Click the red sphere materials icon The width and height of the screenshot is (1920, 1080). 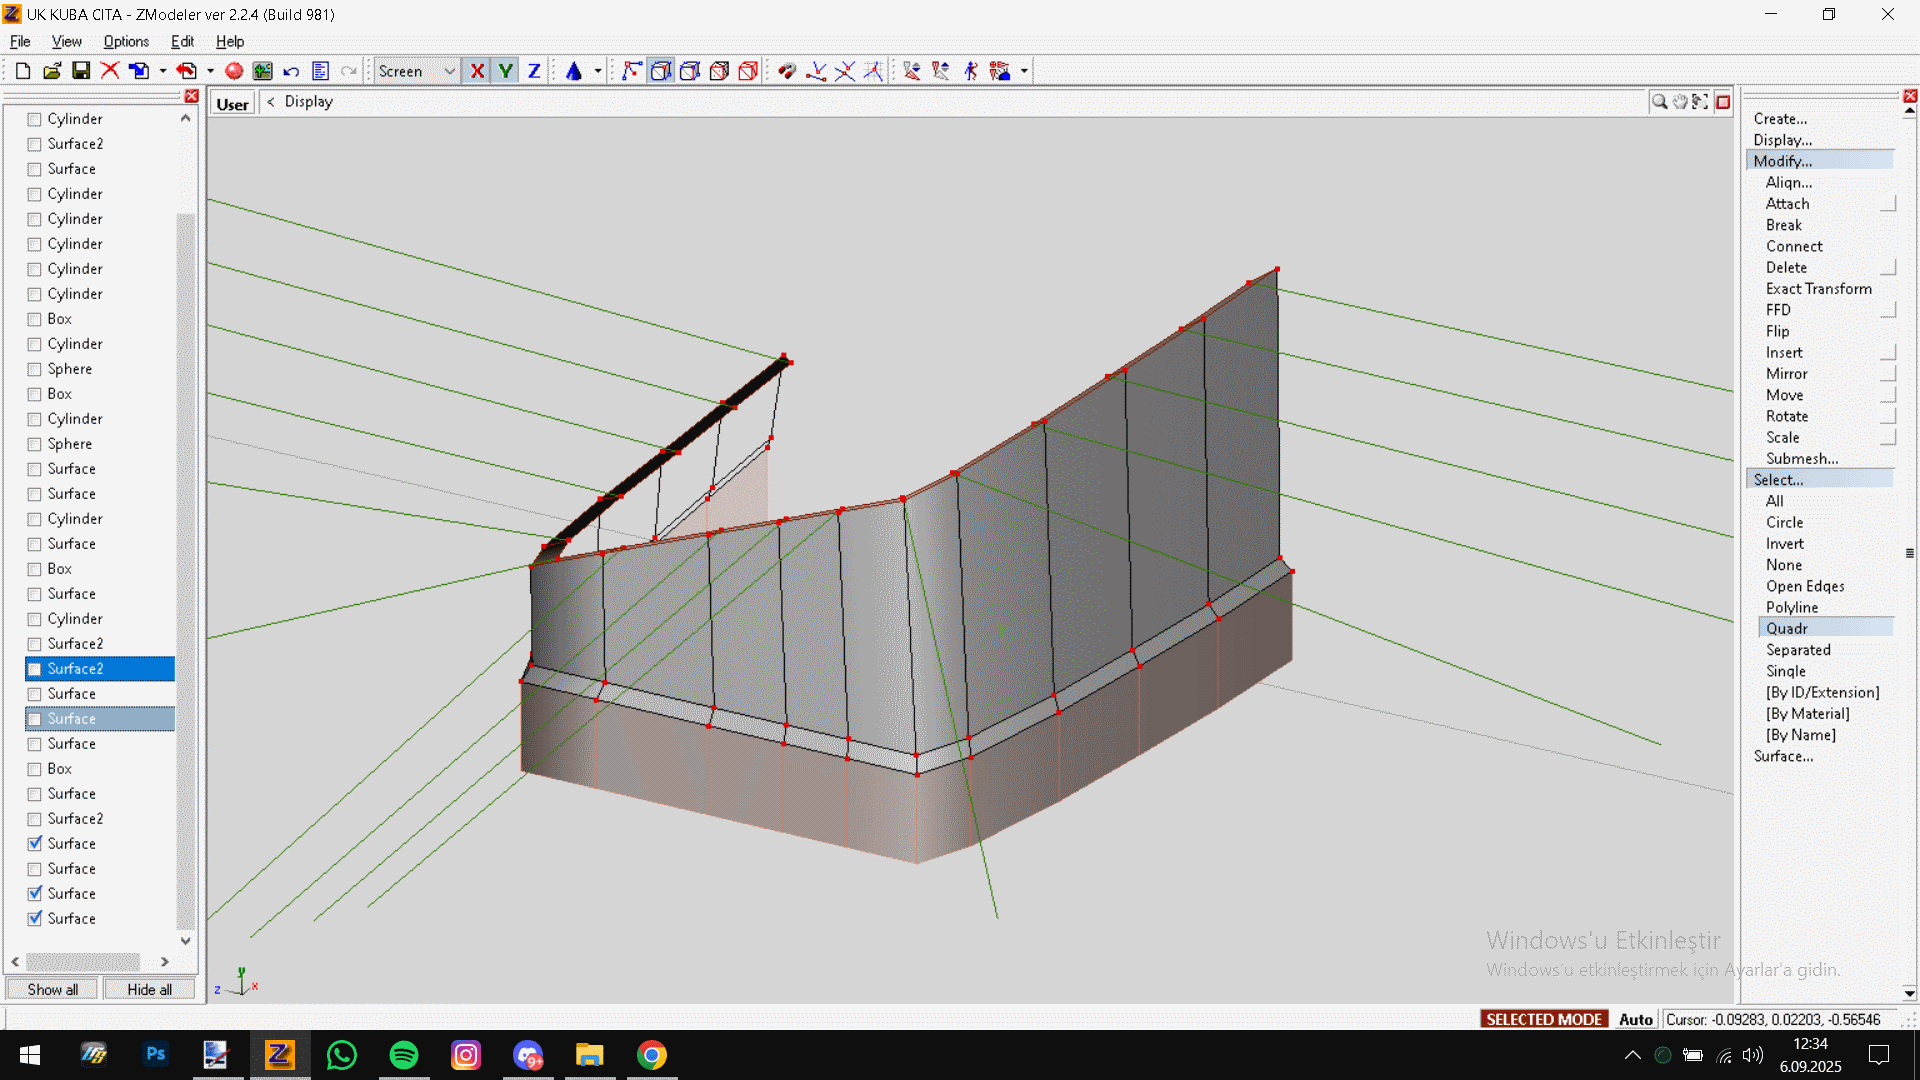click(234, 71)
